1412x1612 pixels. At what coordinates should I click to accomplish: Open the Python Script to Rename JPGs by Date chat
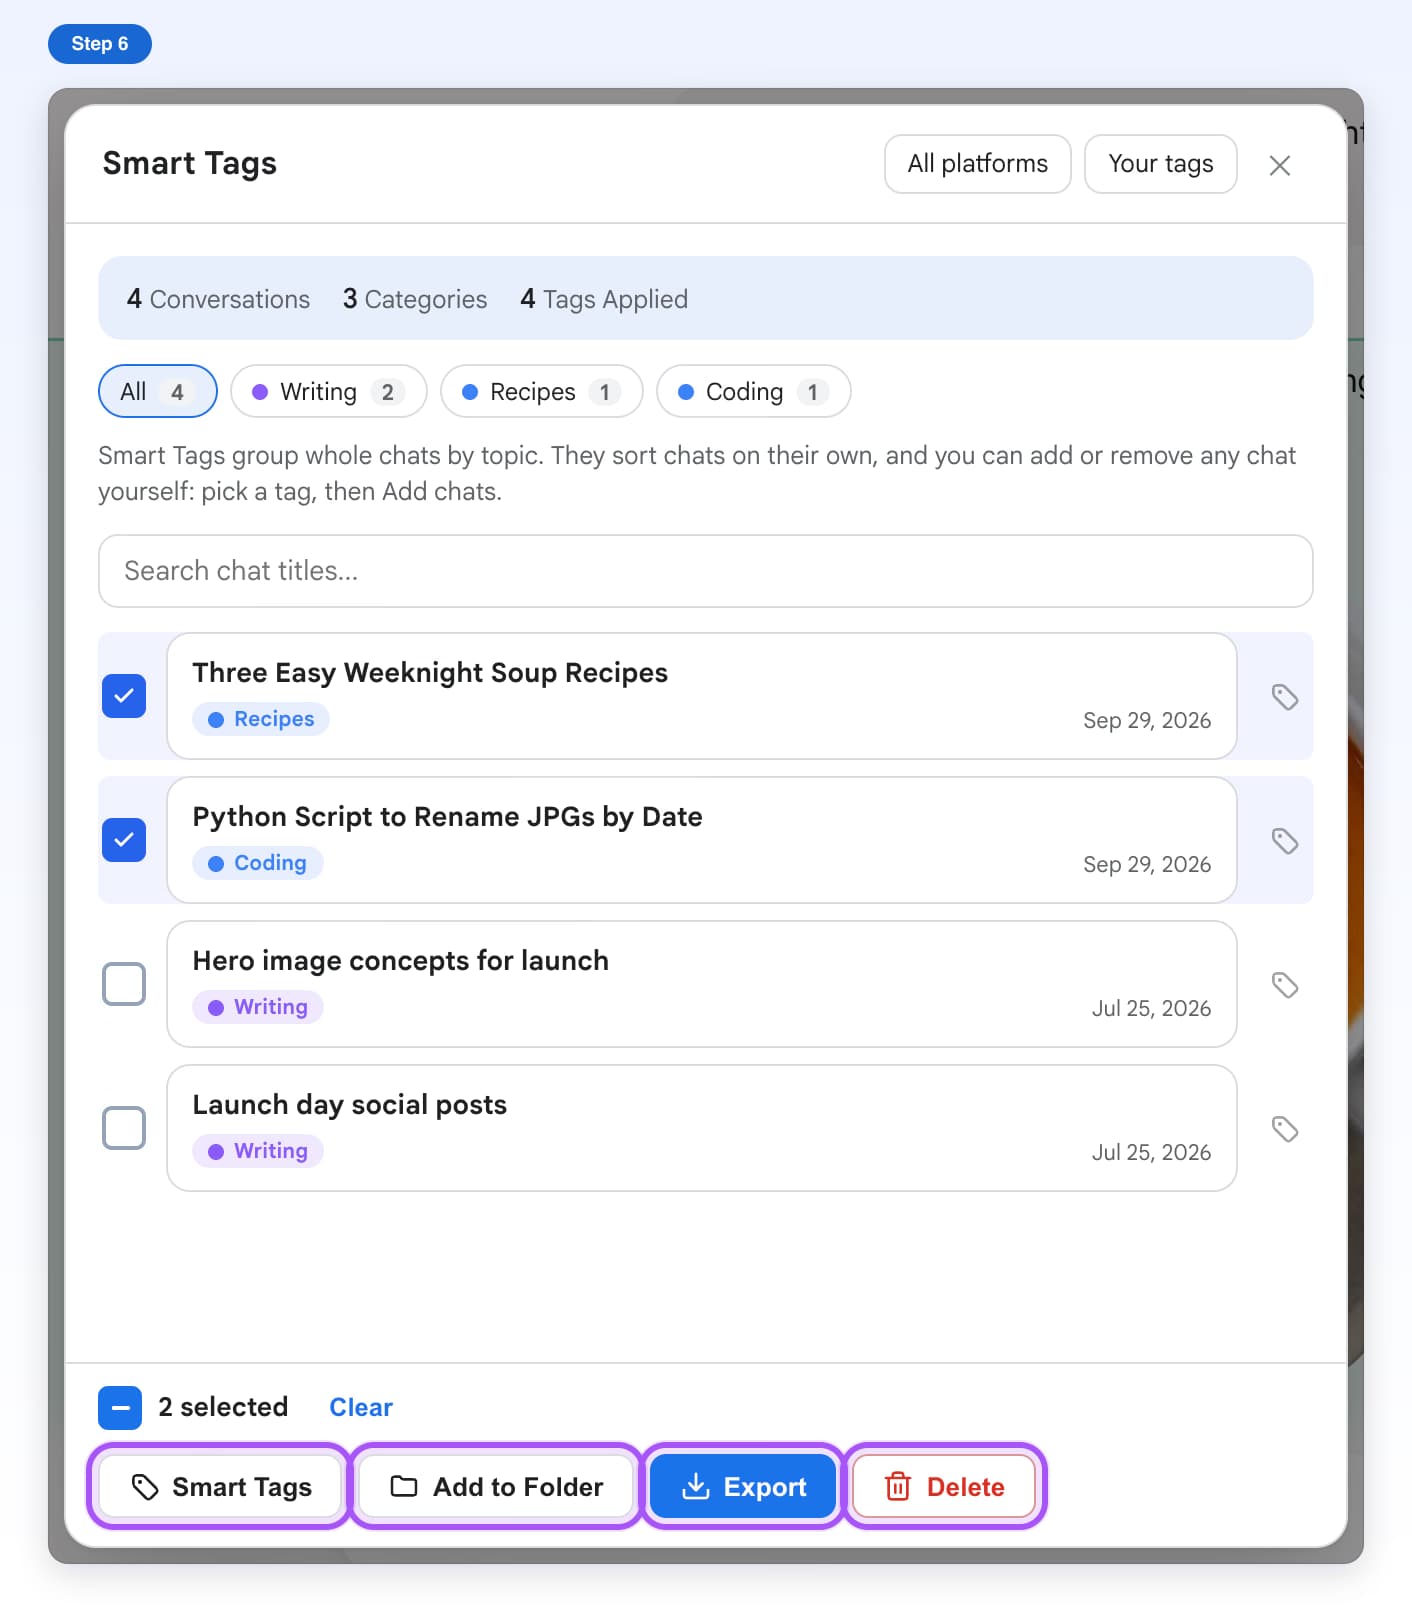pyautogui.click(x=702, y=840)
